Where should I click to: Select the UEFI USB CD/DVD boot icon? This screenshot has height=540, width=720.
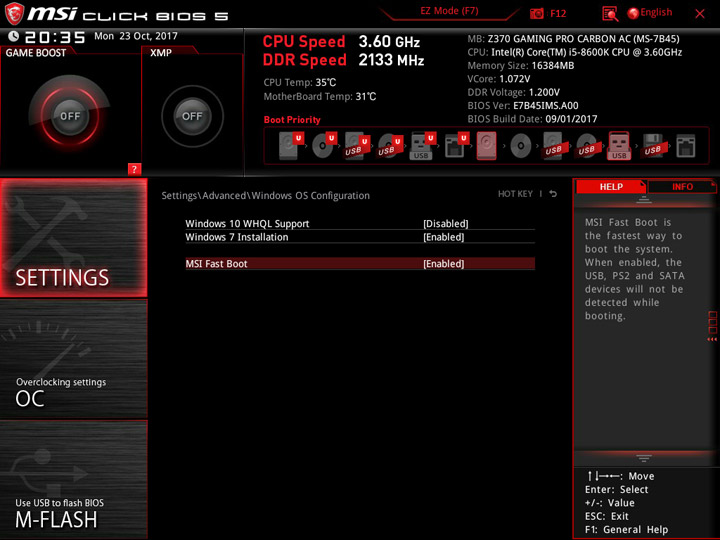pyautogui.click(x=390, y=146)
